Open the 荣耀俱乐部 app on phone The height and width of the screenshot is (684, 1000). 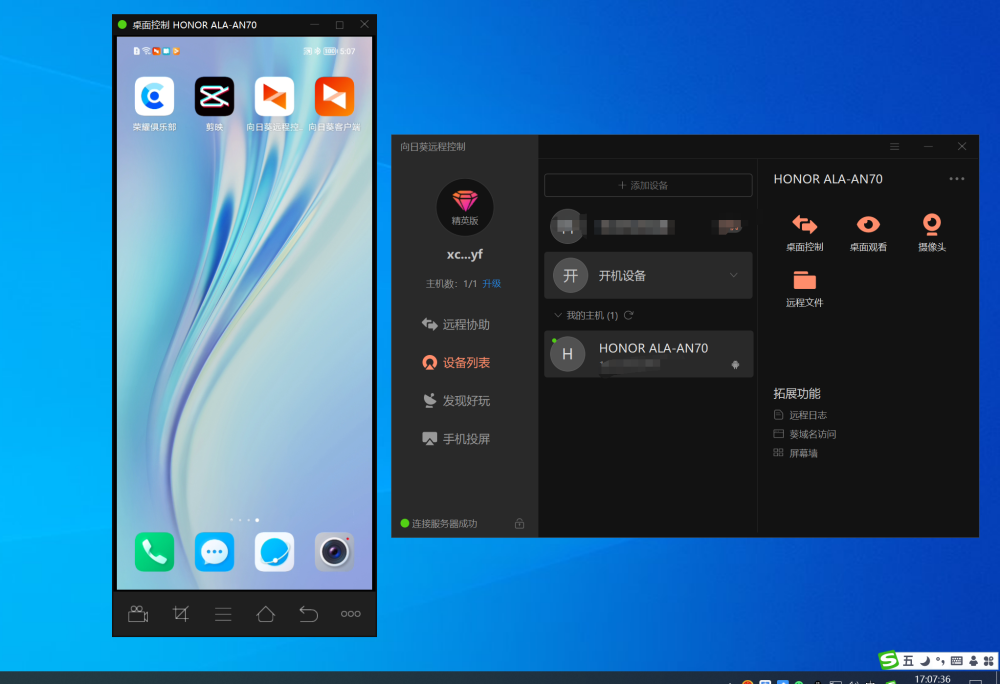[154, 96]
